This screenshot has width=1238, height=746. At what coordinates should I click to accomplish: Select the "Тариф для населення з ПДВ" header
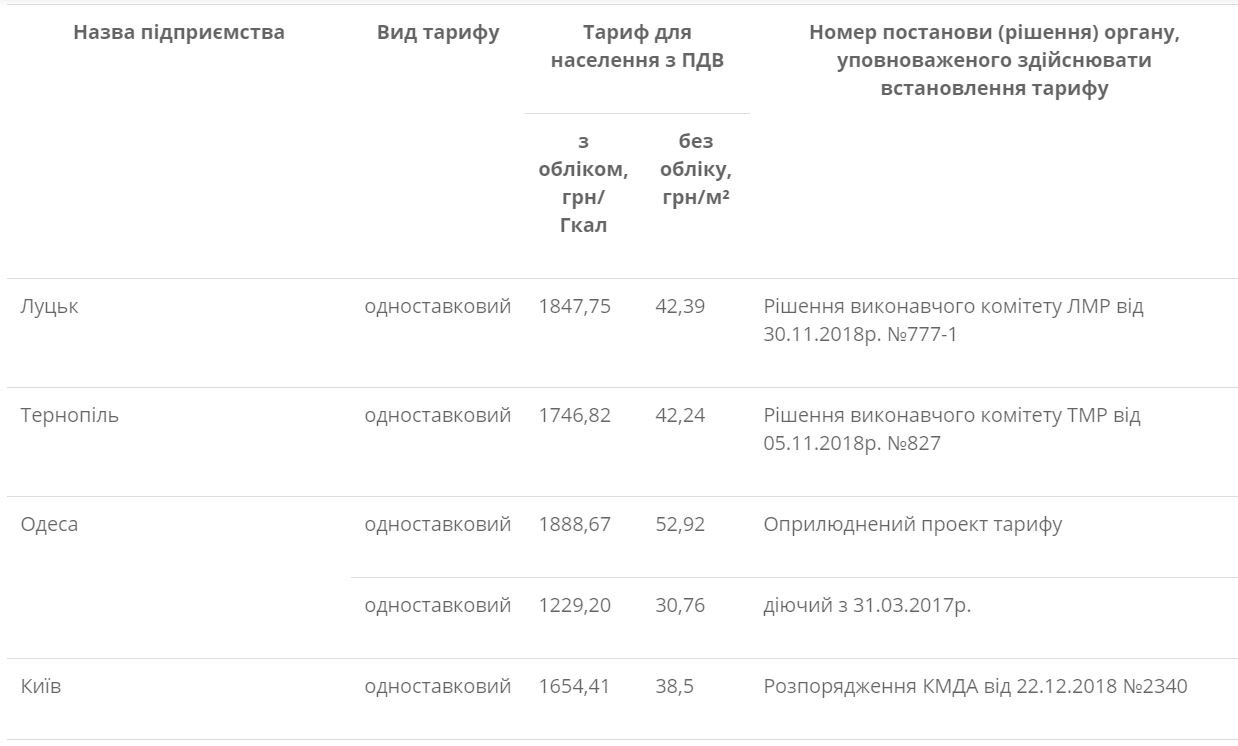pyautogui.click(x=637, y=46)
